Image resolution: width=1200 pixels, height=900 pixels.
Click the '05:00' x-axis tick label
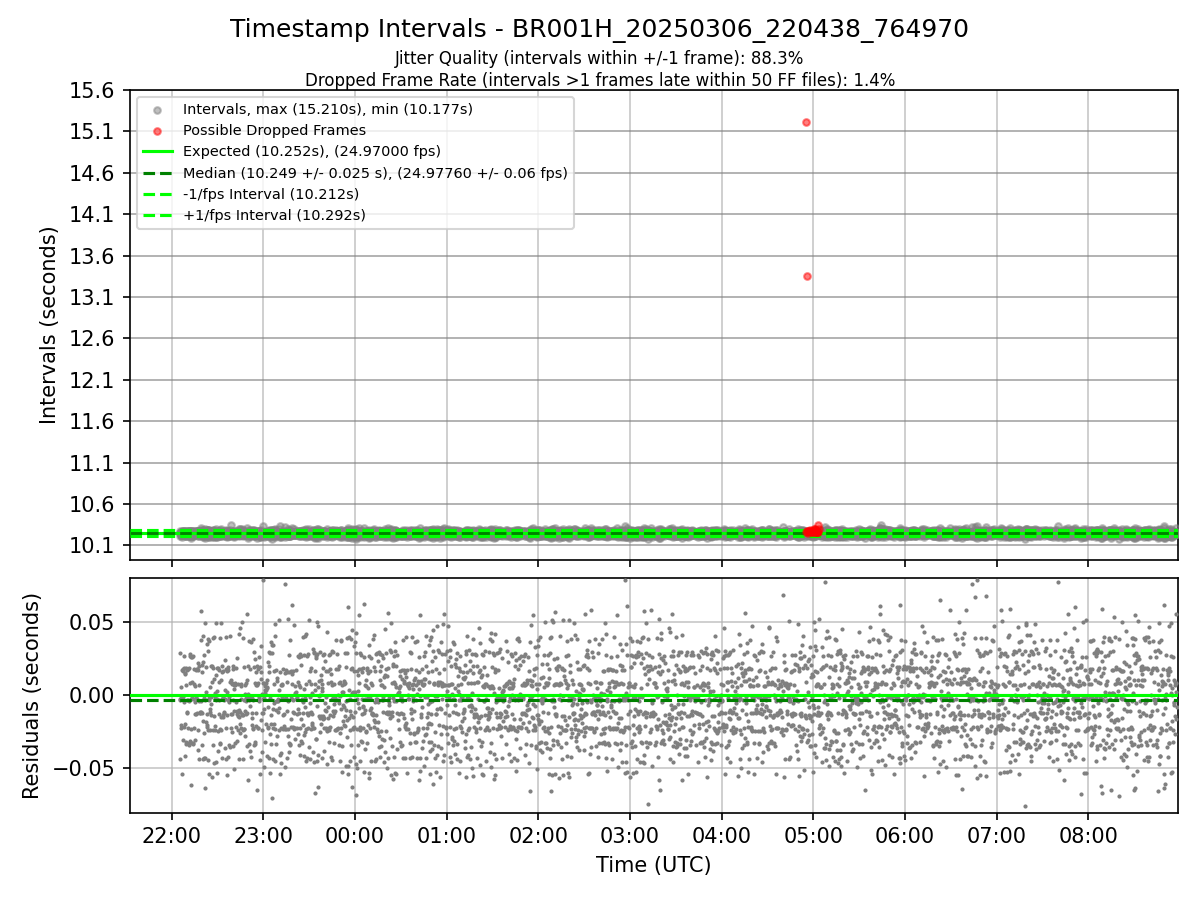pyautogui.click(x=813, y=835)
